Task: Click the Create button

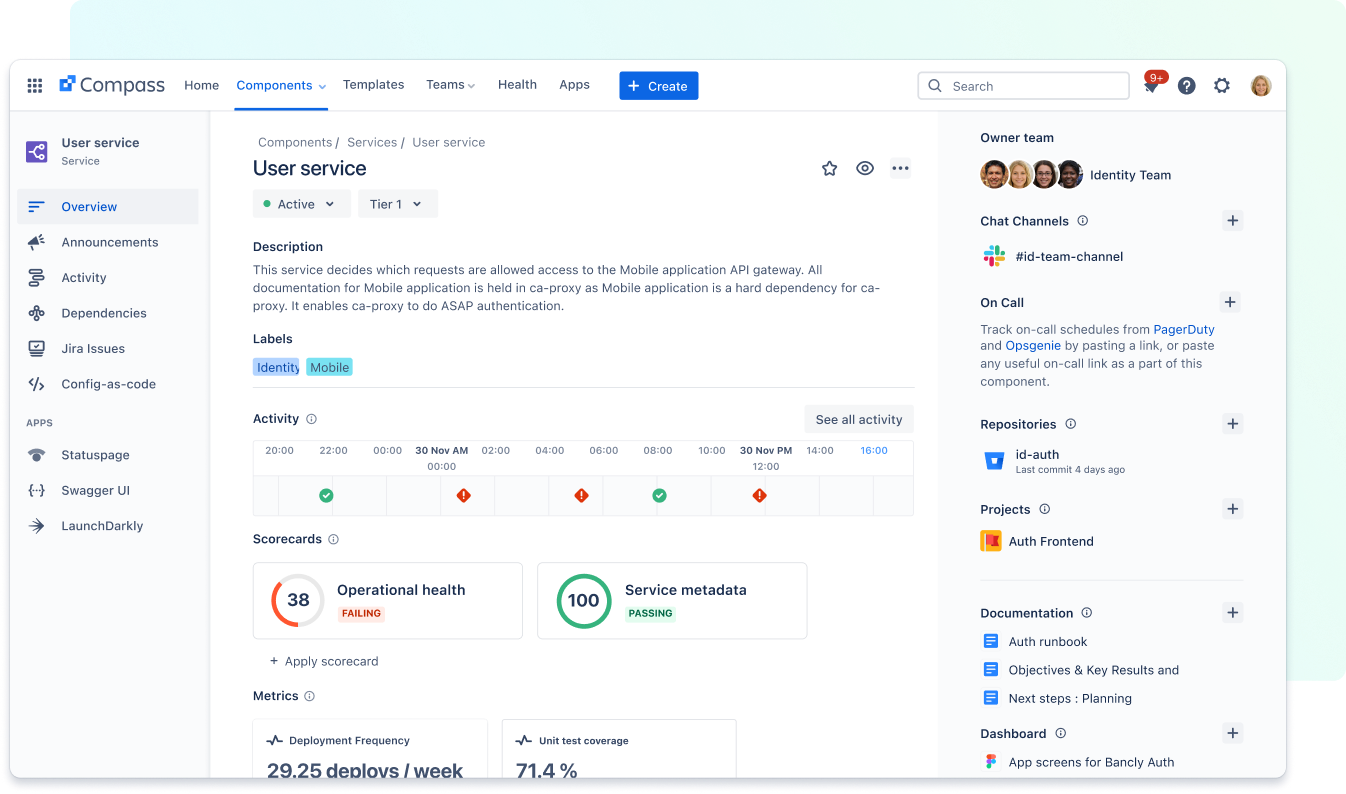Action: (x=658, y=86)
